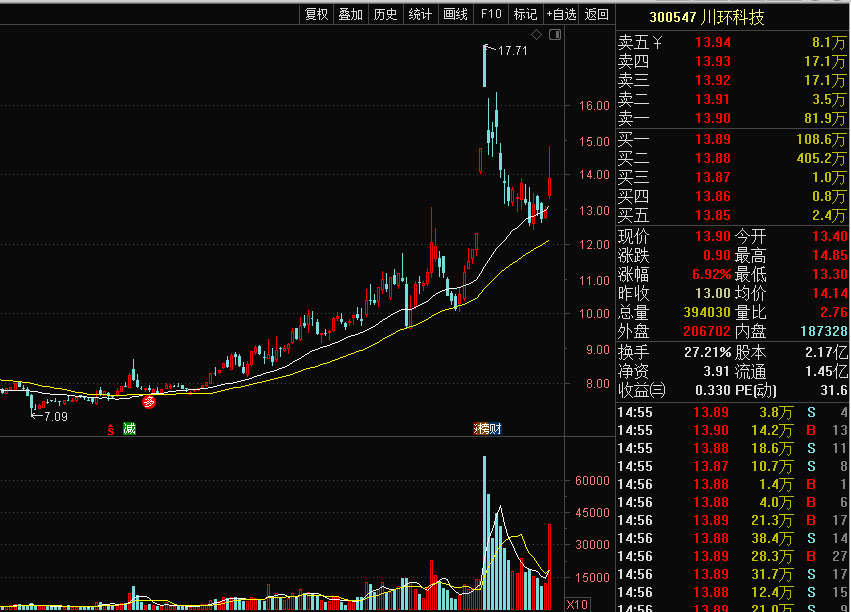This screenshot has height=612, width=851.
Task: Click the 7.09 low price label
Action: point(55,417)
